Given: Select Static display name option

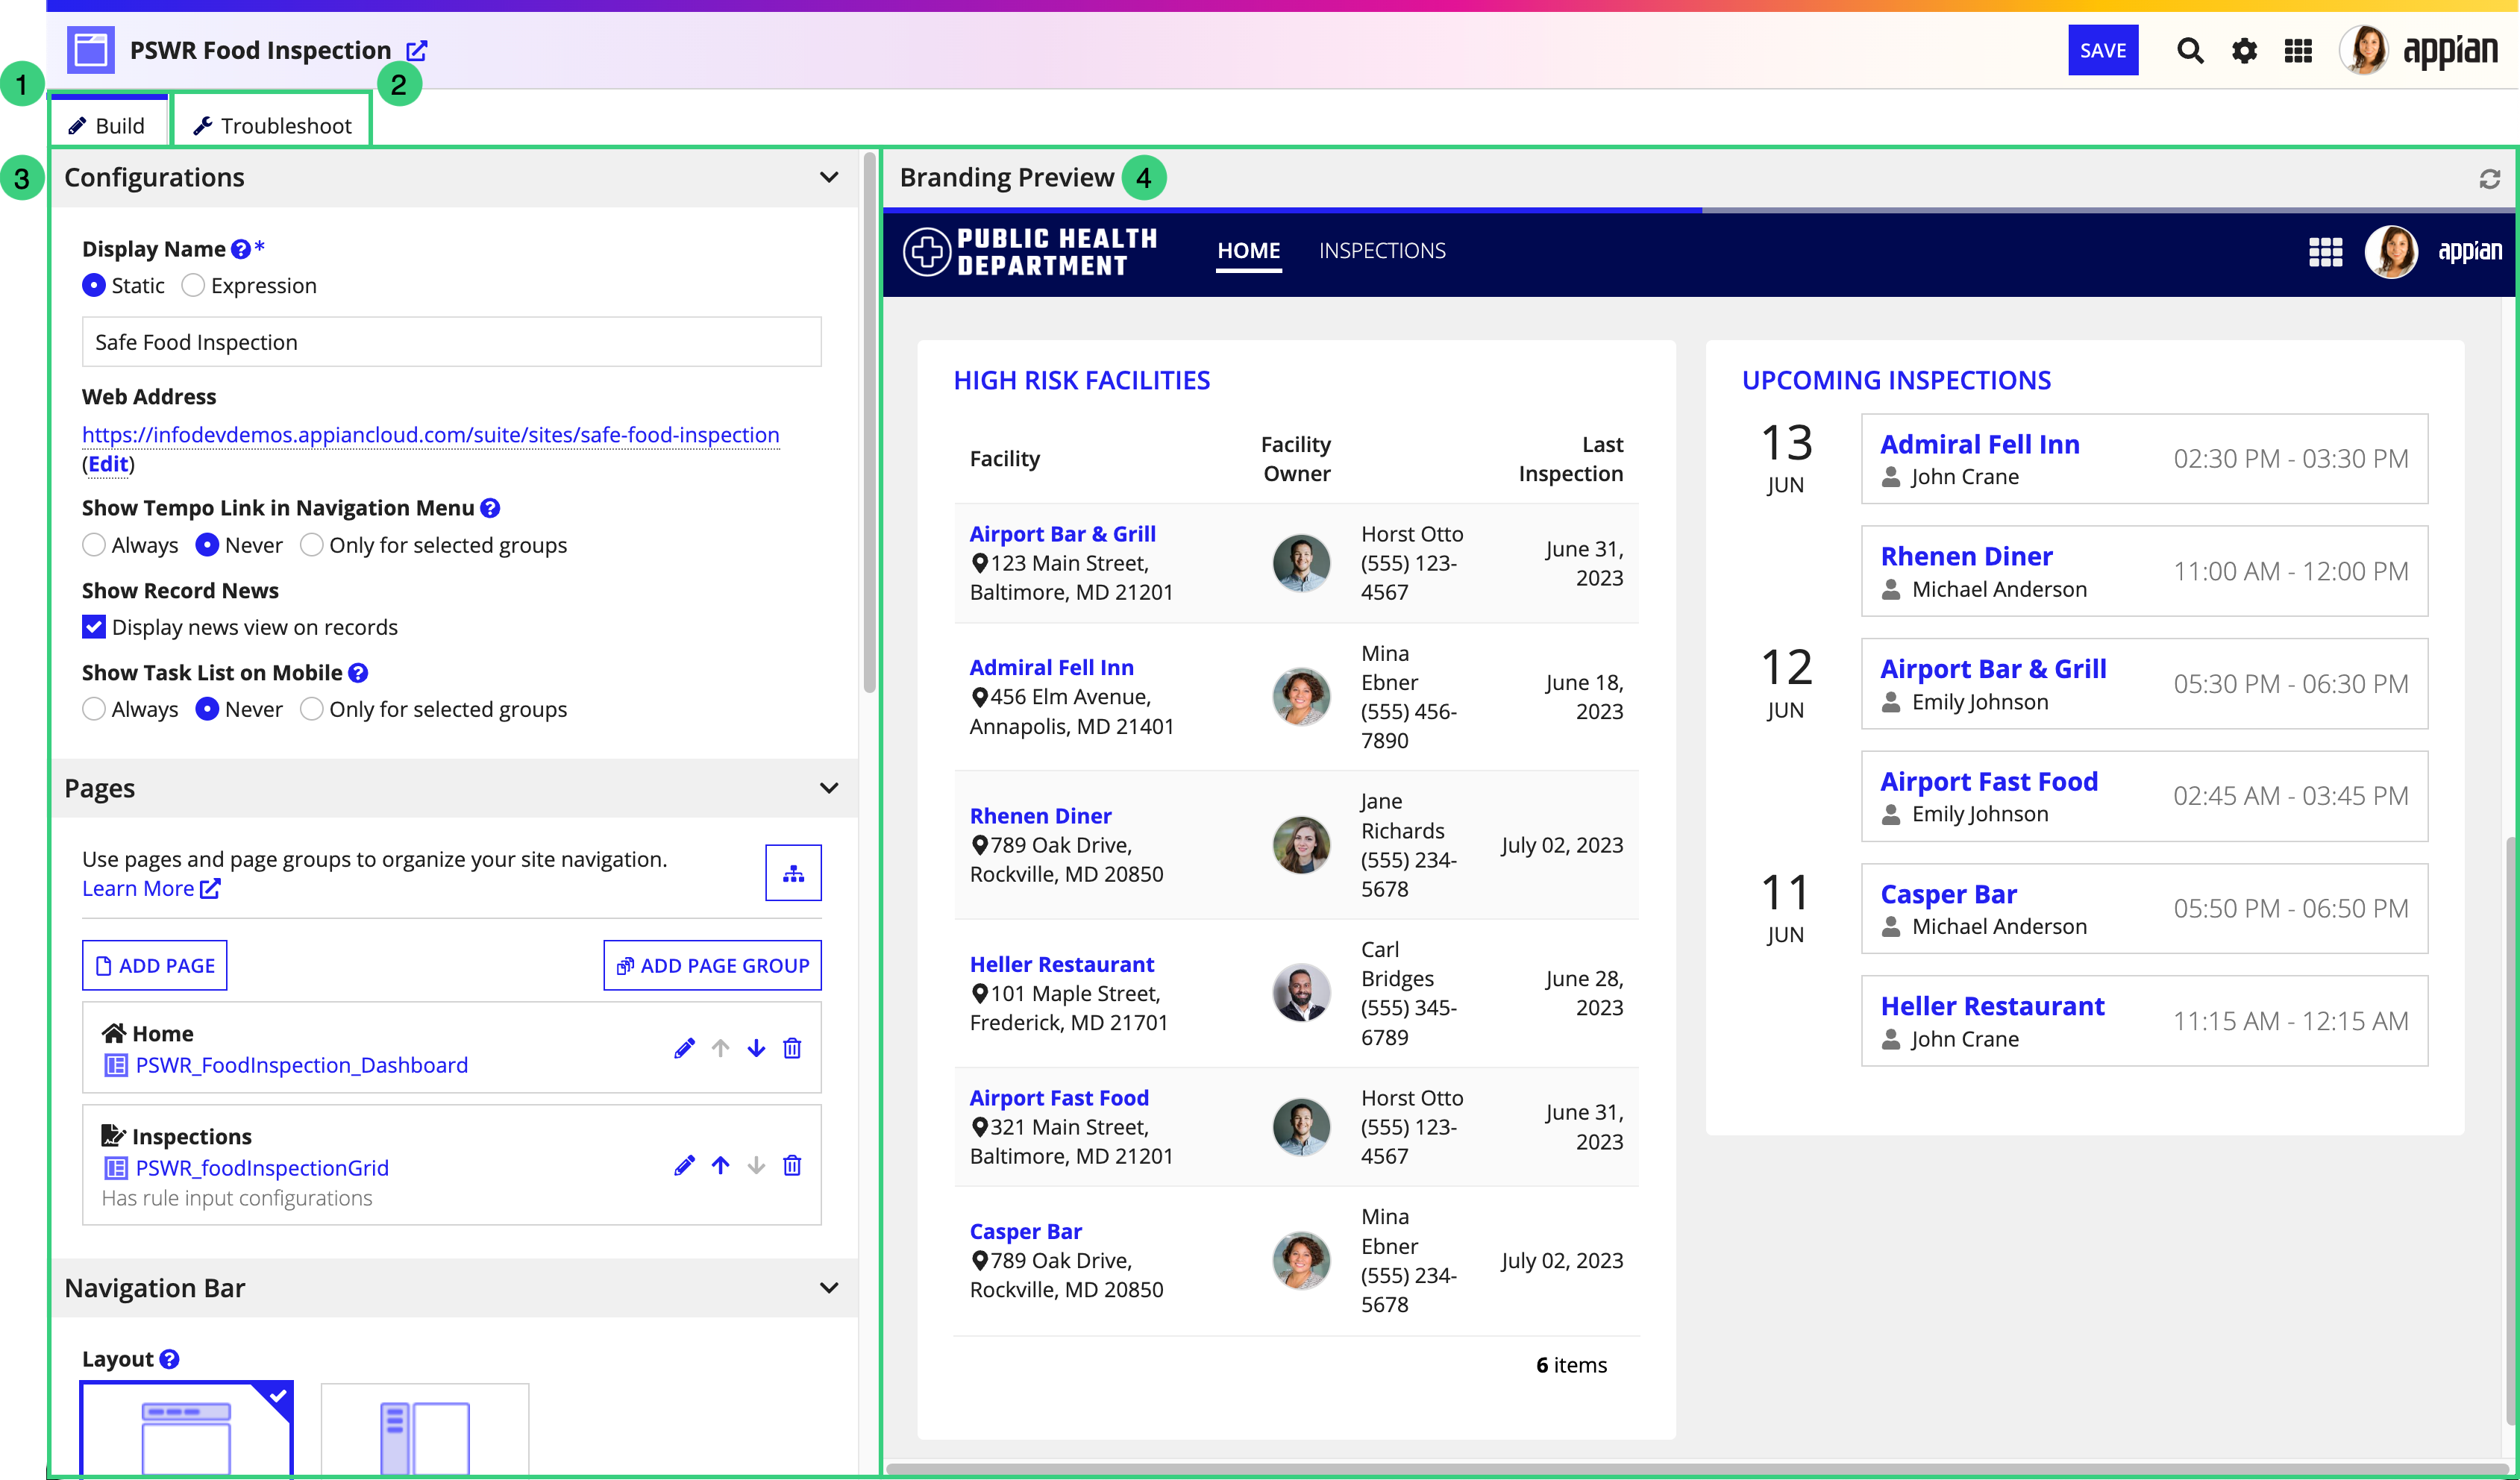Looking at the screenshot, I should 93,286.
